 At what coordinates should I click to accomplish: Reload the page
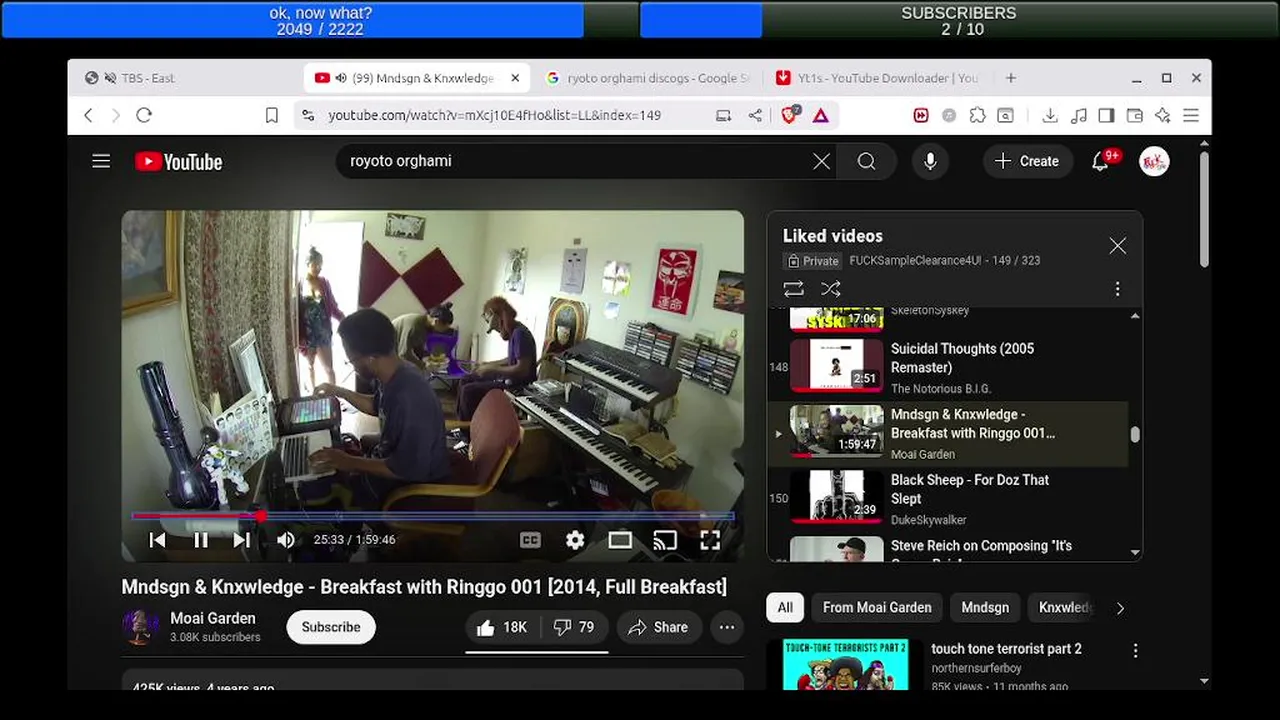coord(144,115)
